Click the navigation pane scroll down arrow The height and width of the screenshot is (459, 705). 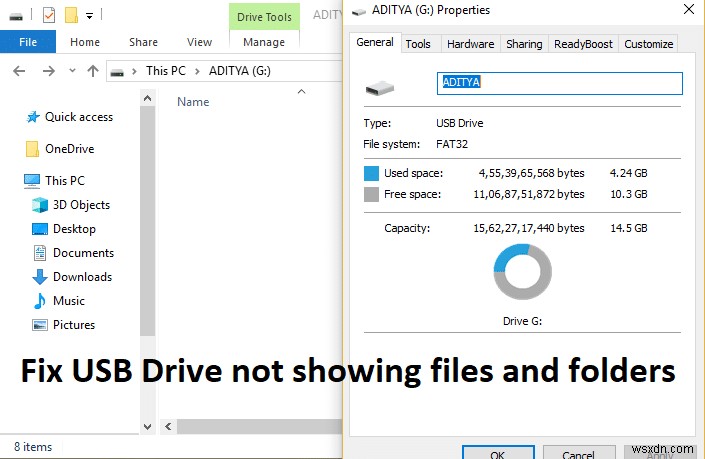(147, 426)
